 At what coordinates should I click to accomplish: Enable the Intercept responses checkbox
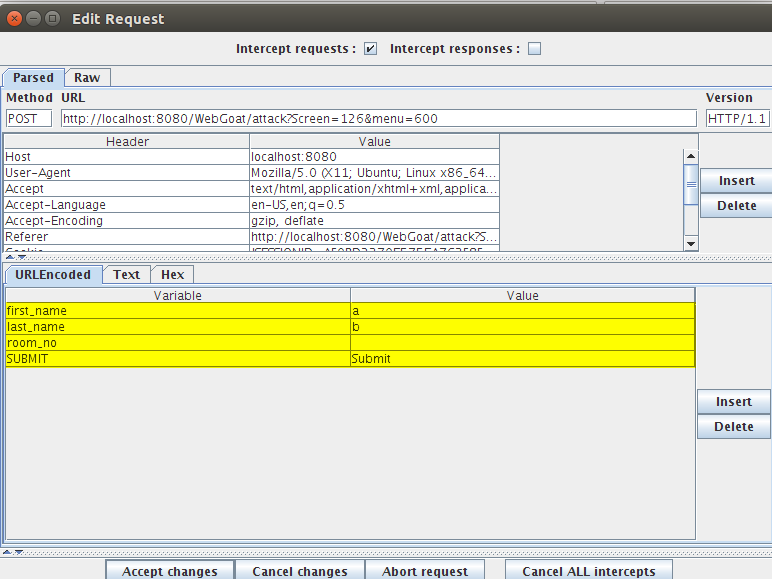point(534,49)
